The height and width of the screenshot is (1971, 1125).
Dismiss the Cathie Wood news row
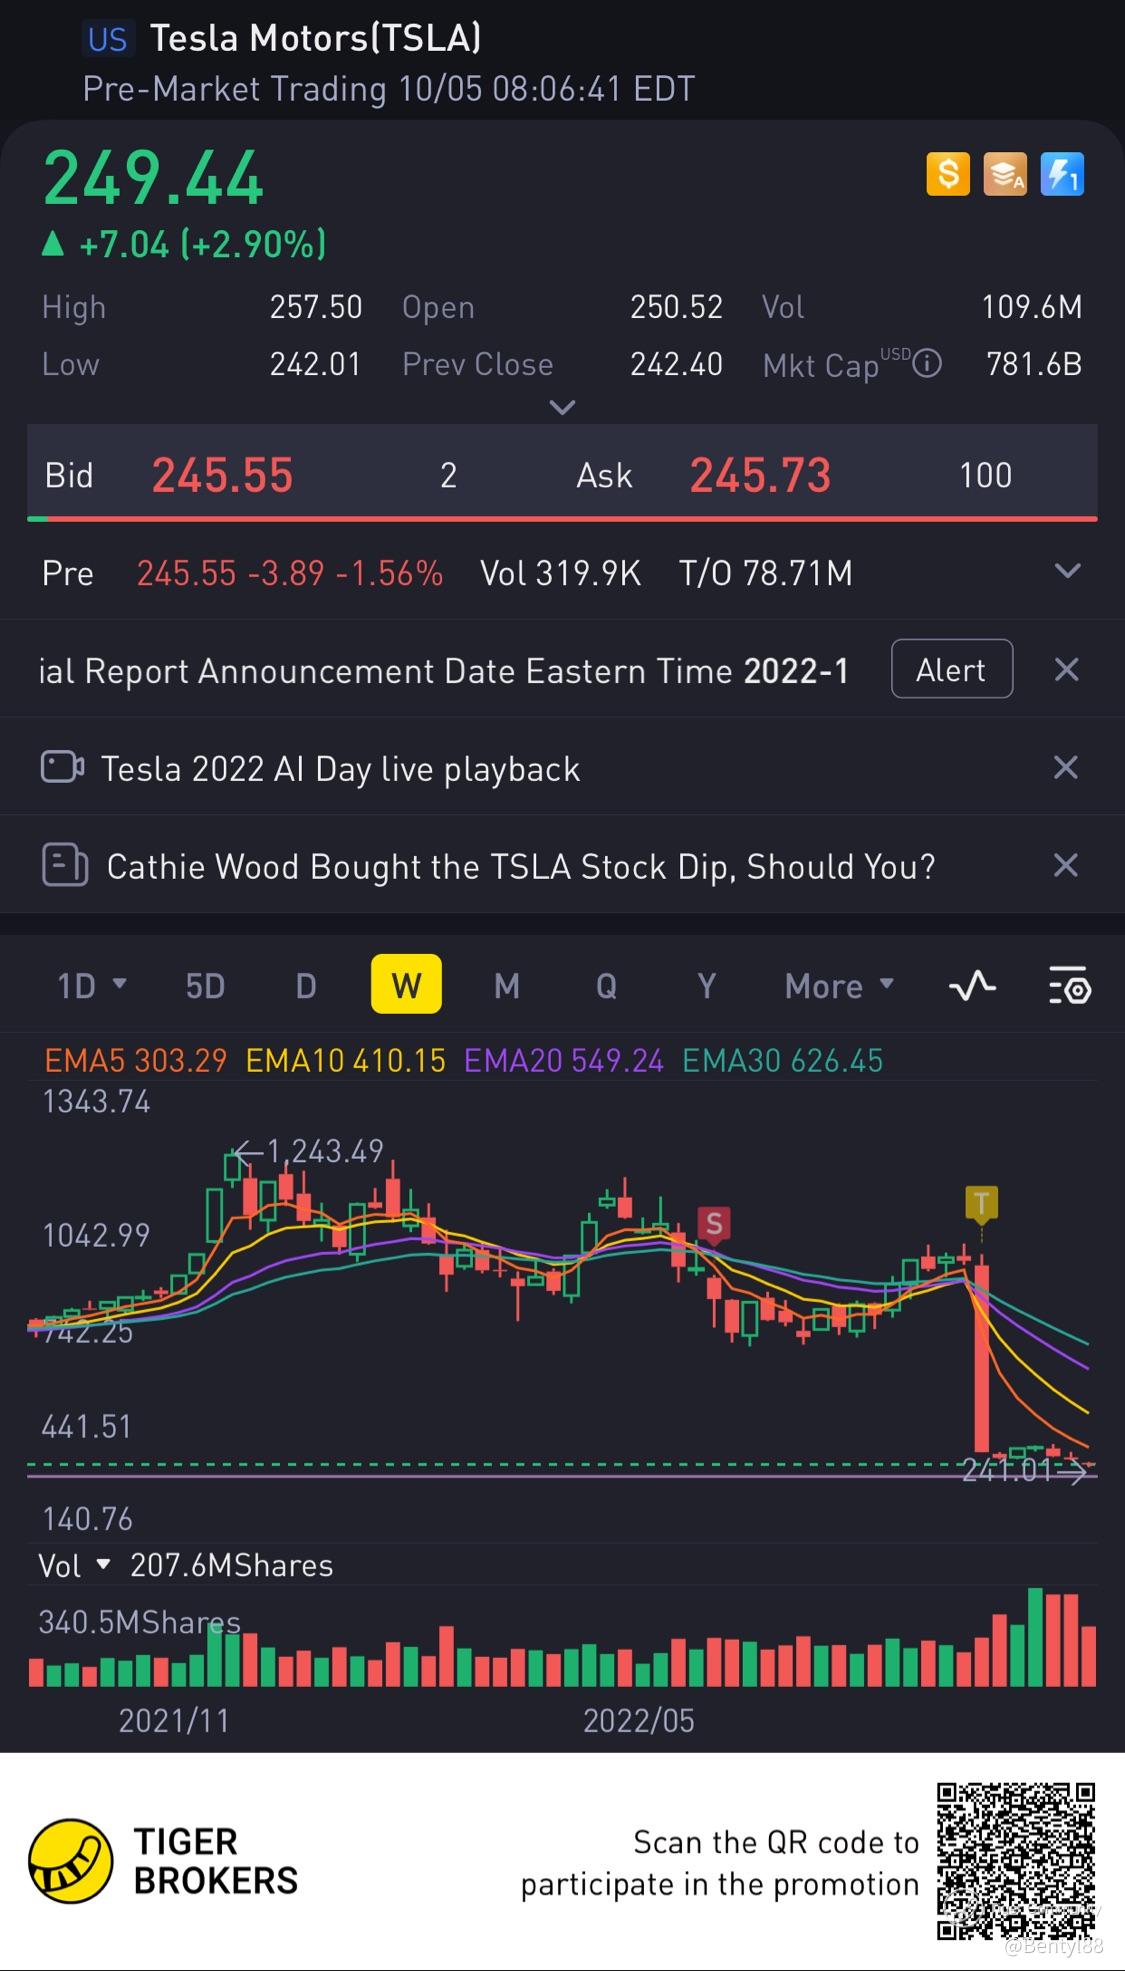click(x=1066, y=865)
